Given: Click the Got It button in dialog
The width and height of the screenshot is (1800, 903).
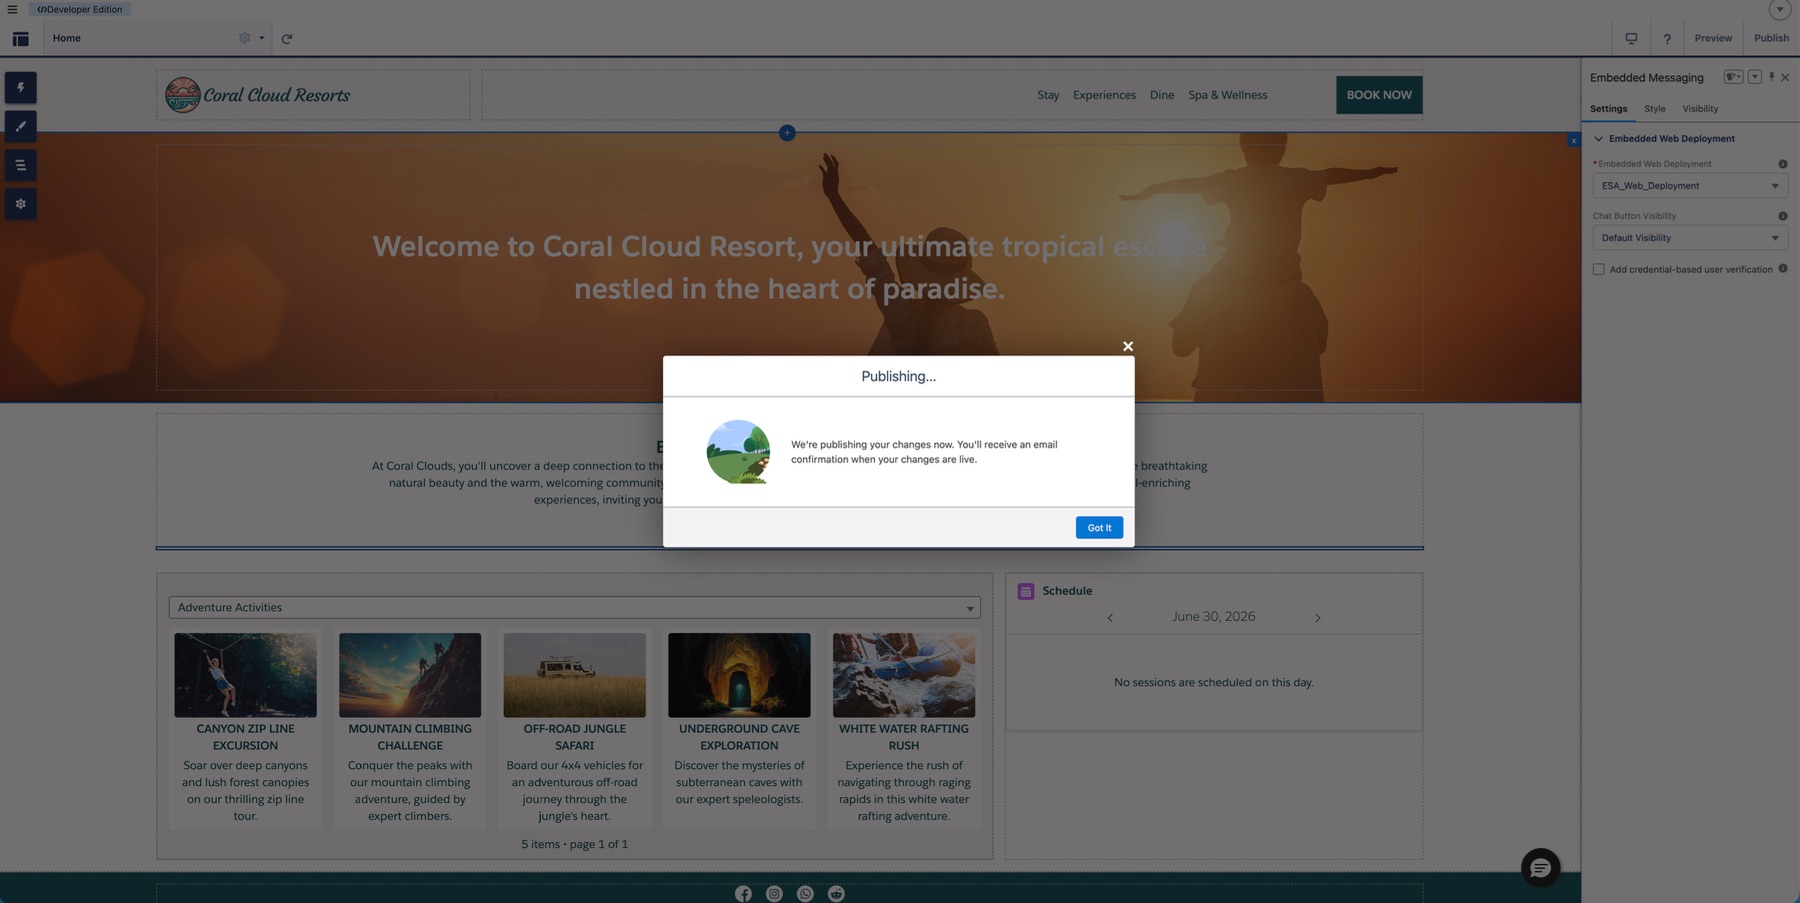Looking at the screenshot, I should [x=1099, y=527].
